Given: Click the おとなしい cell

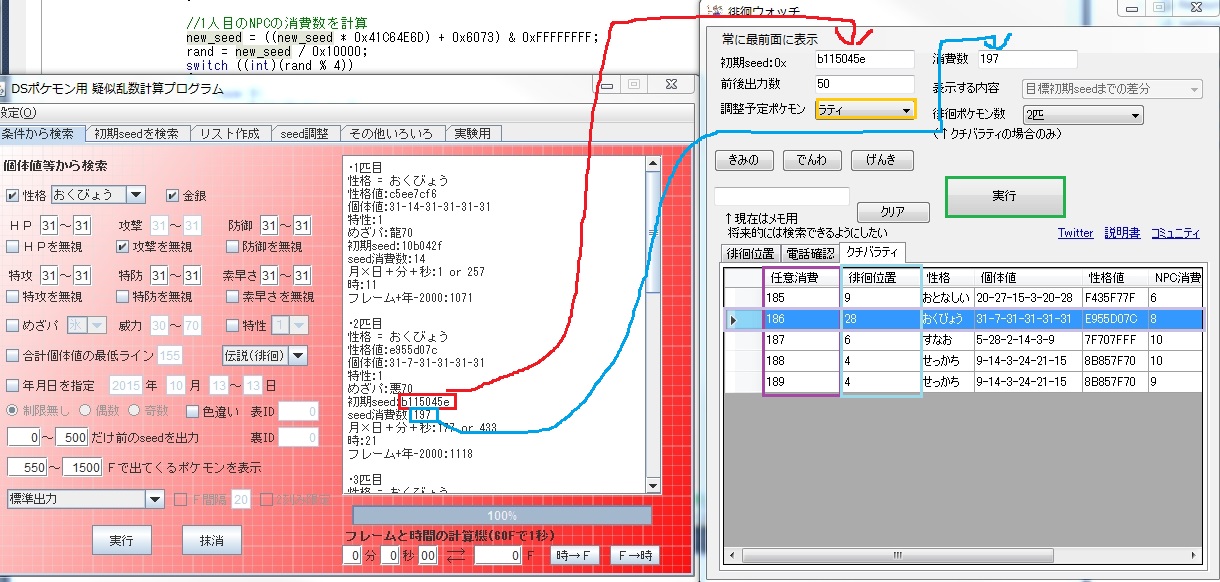Looking at the screenshot, I should pos(948,298).
